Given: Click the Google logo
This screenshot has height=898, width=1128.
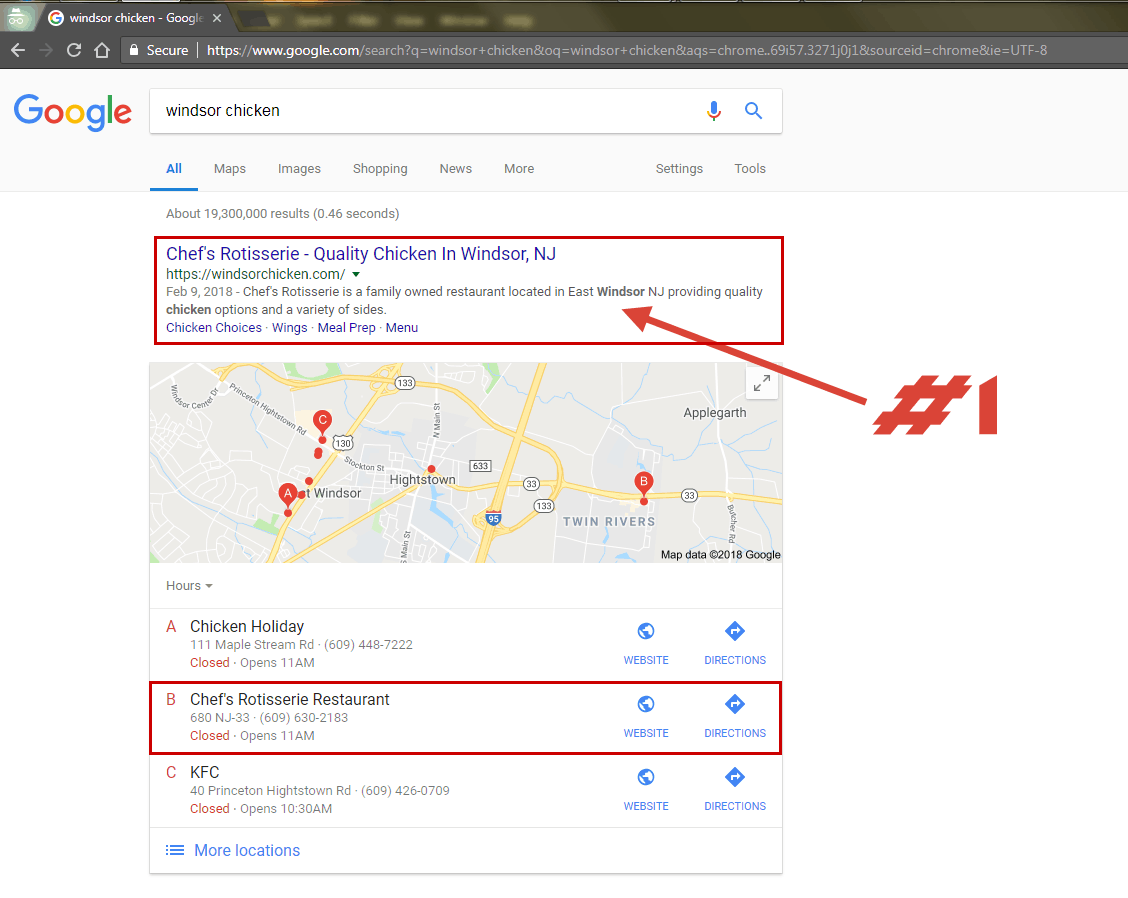Looking at the screenshot, I should pos(73,112).
